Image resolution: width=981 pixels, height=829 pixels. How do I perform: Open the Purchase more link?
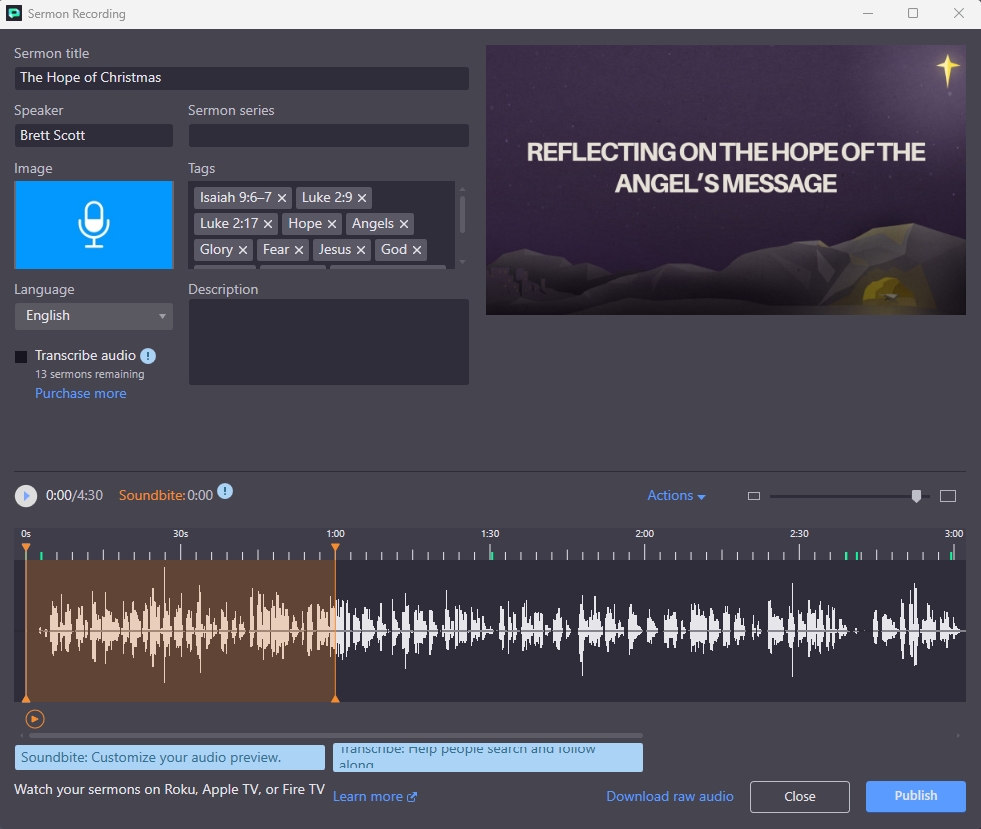click(x=81, y=394)
